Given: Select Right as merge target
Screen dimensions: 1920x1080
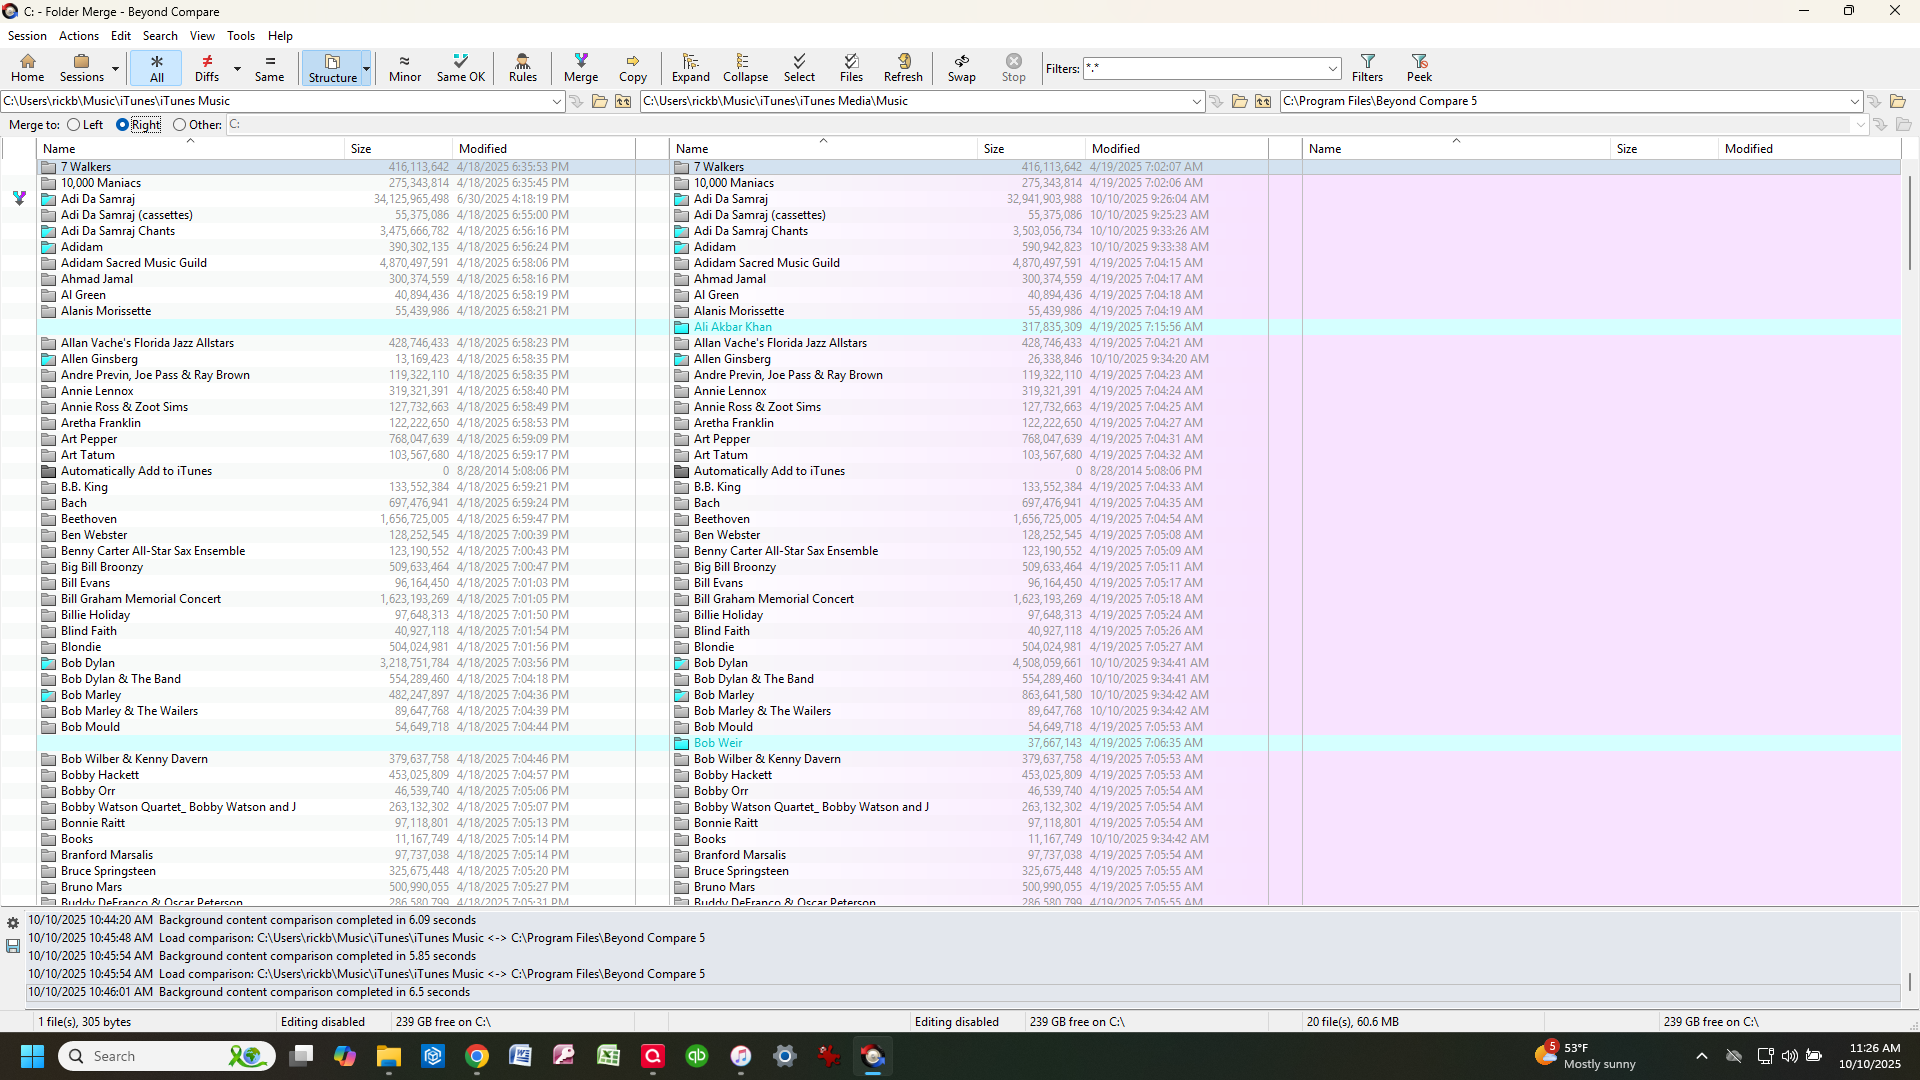Looking at the screenshot, I should 123,125.
